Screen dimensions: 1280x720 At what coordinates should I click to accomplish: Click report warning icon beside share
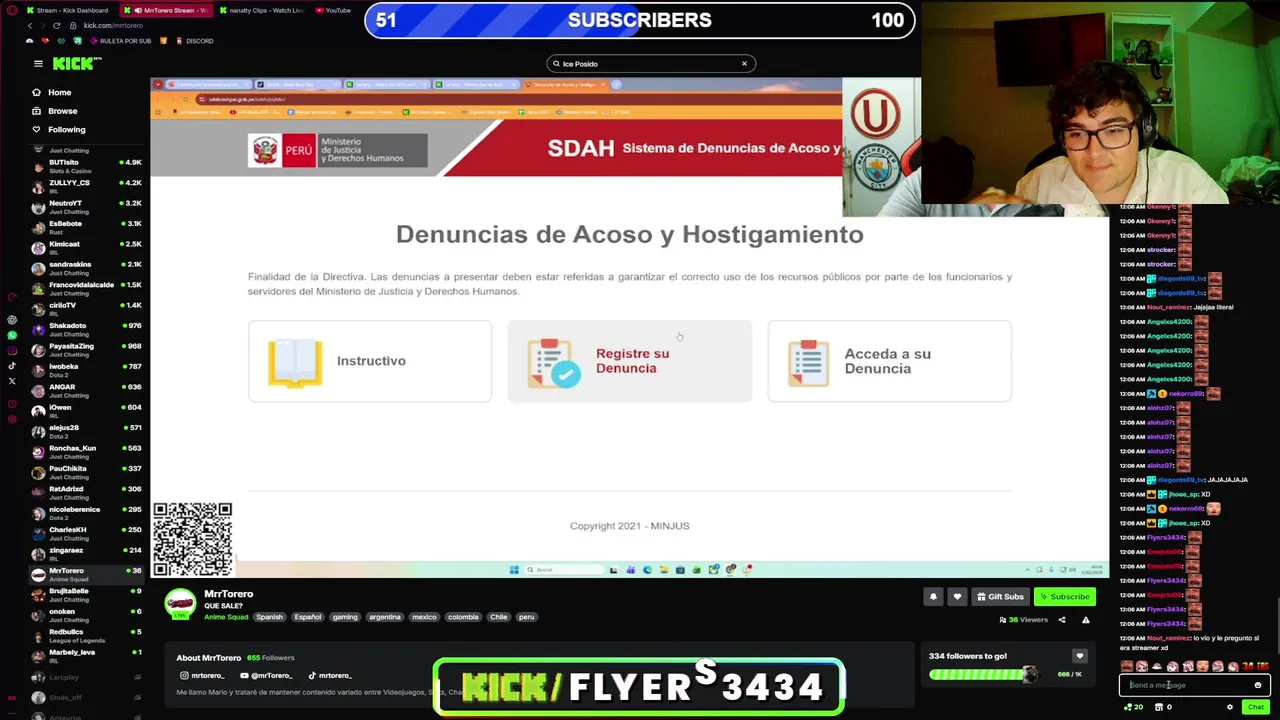pos(1085,620)
